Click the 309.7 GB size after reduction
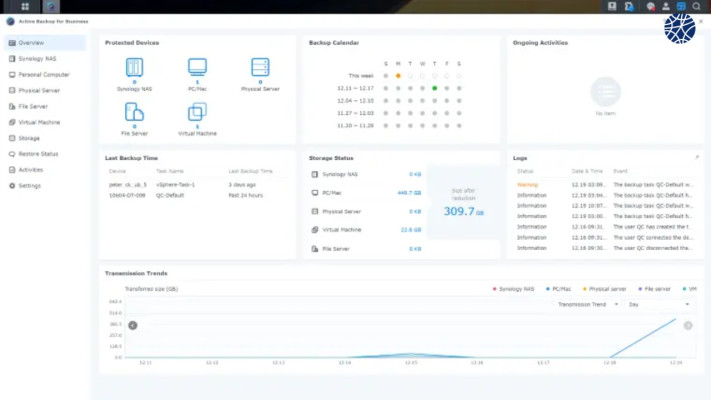This screenshot has height=400, width=711. 463,211
